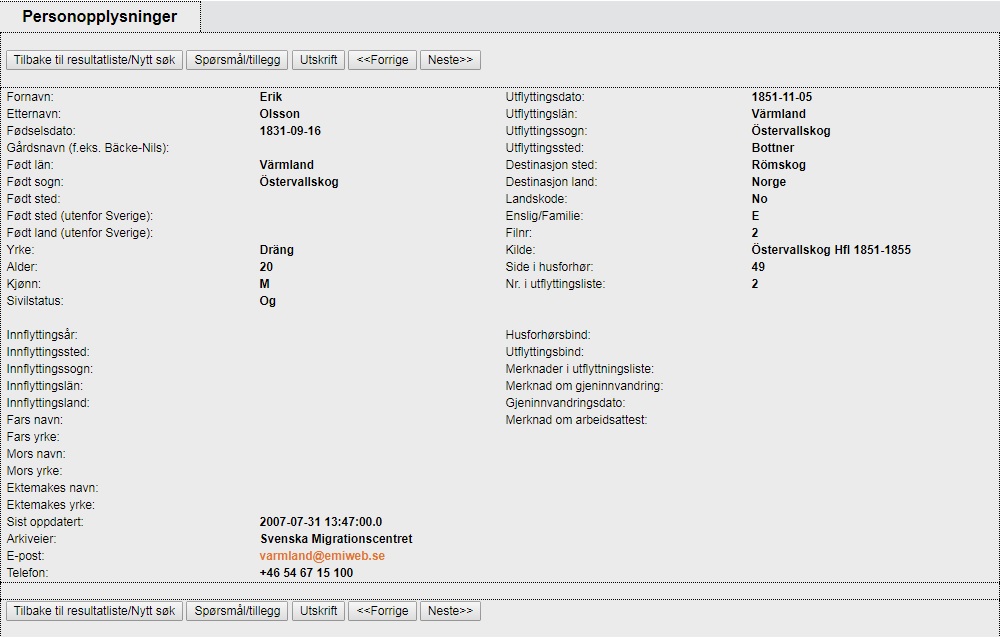The height and width of the screenshot is (638, 1007).
Task: Click the 'Fars navn:' label
Action: pyautogui.click(x=35, y=420)
